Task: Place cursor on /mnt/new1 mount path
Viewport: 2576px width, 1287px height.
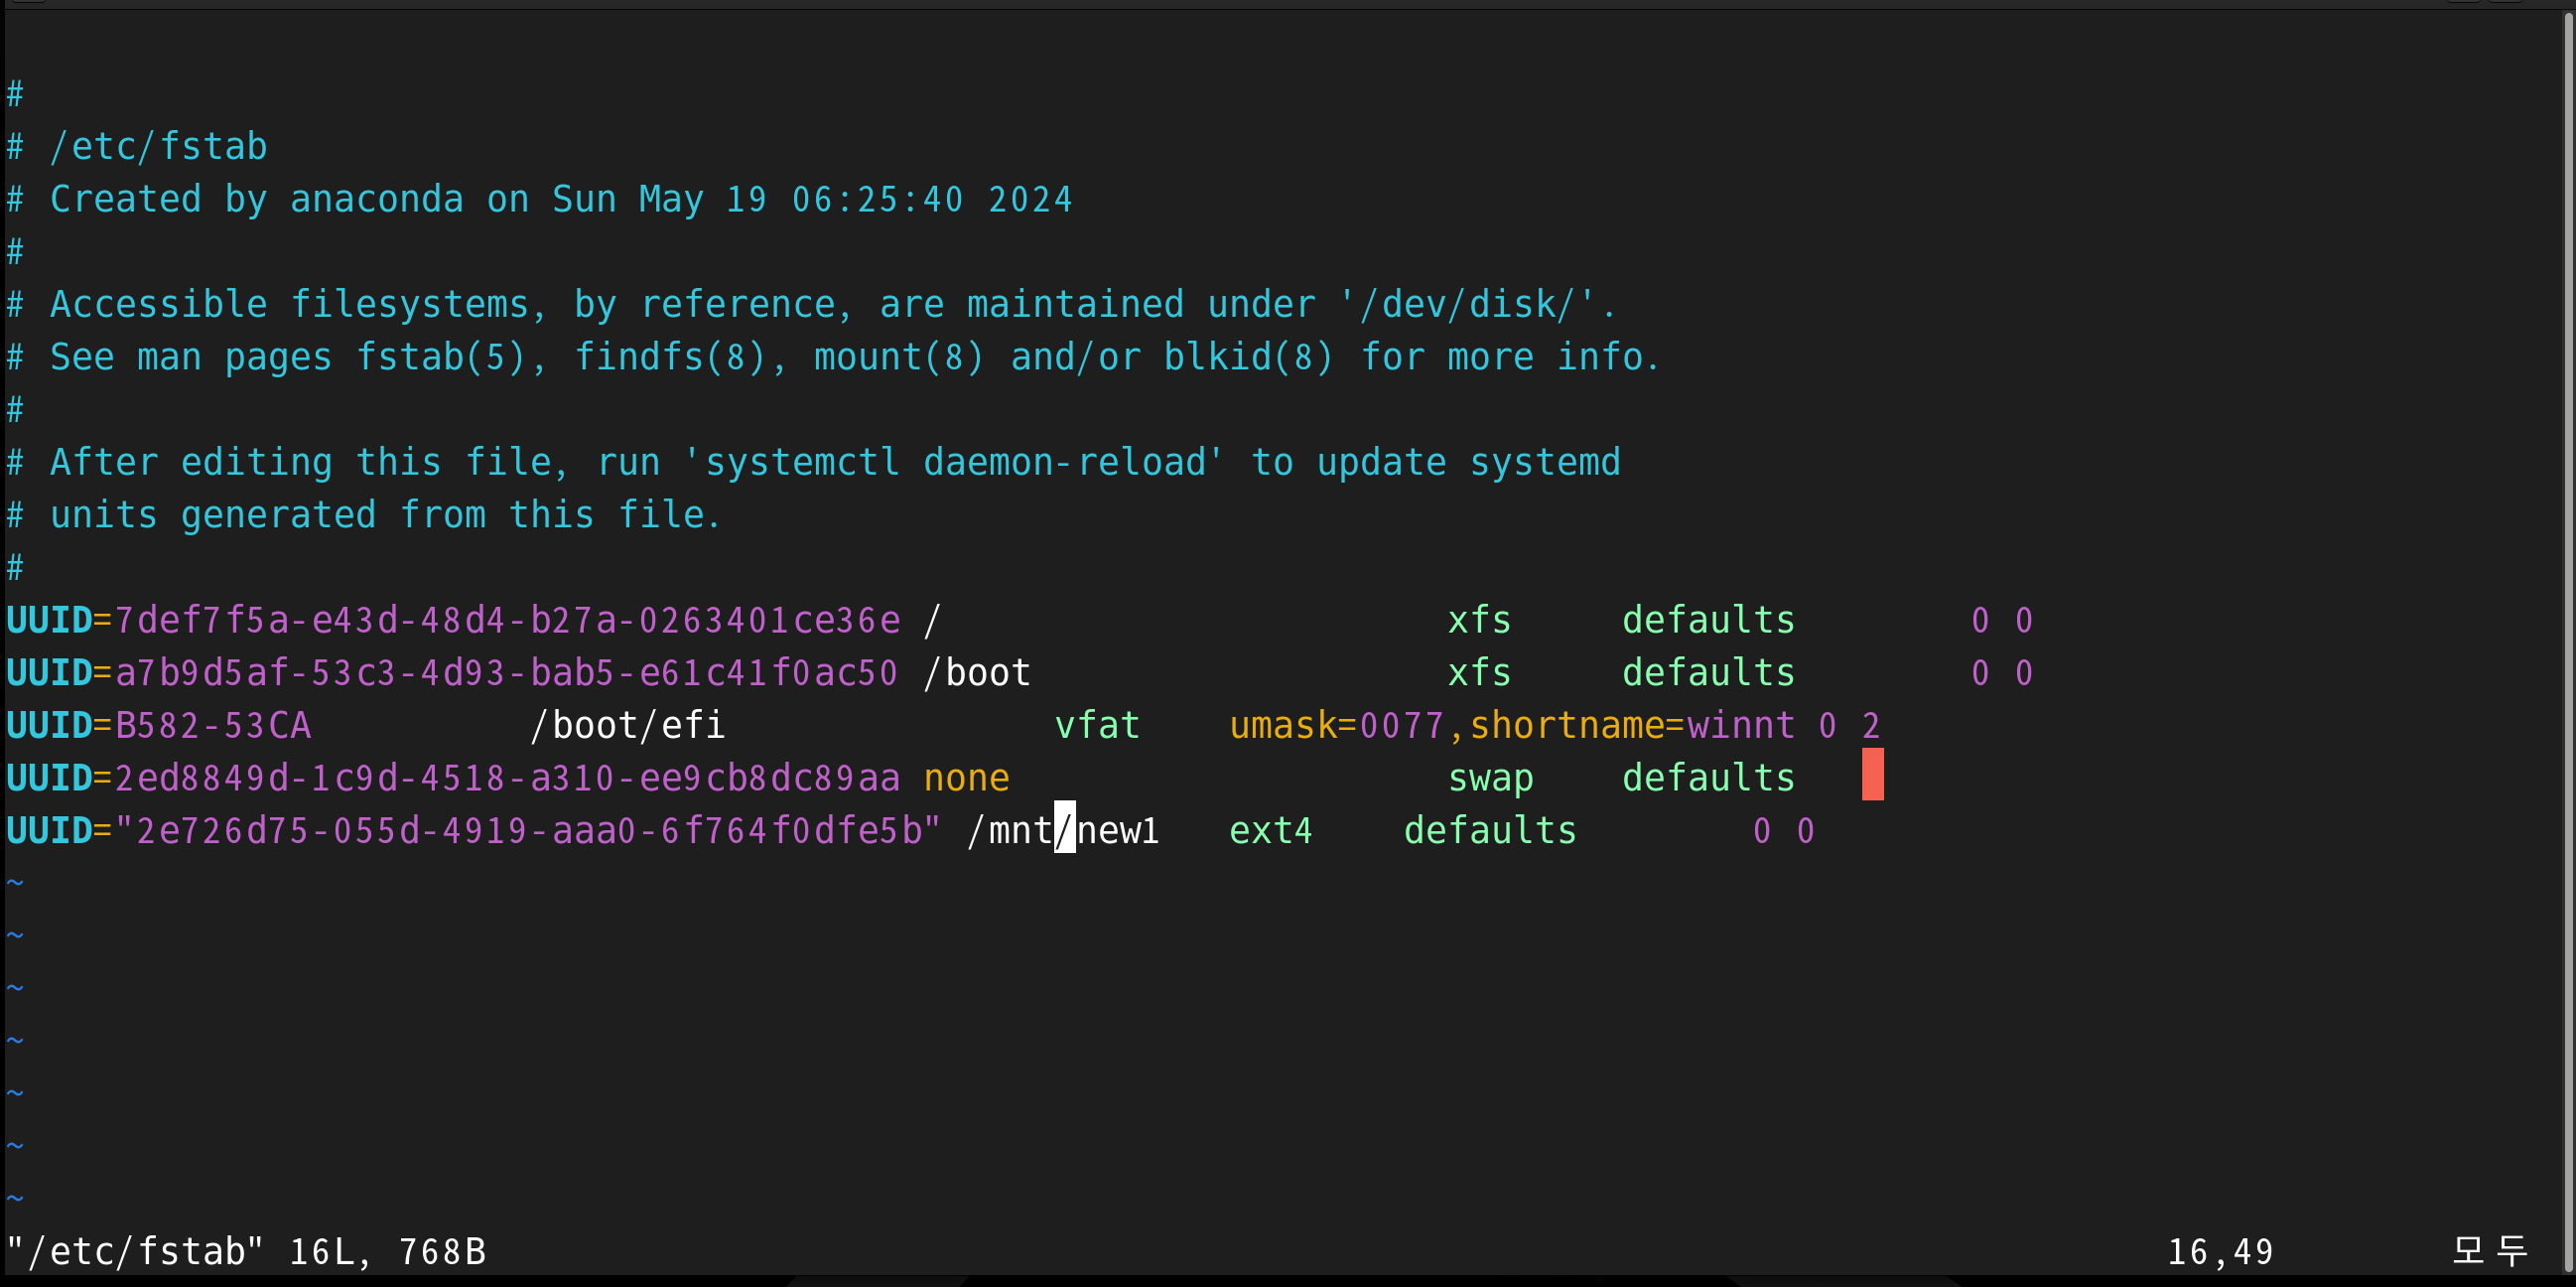Action: click(x=1063, y=830)
